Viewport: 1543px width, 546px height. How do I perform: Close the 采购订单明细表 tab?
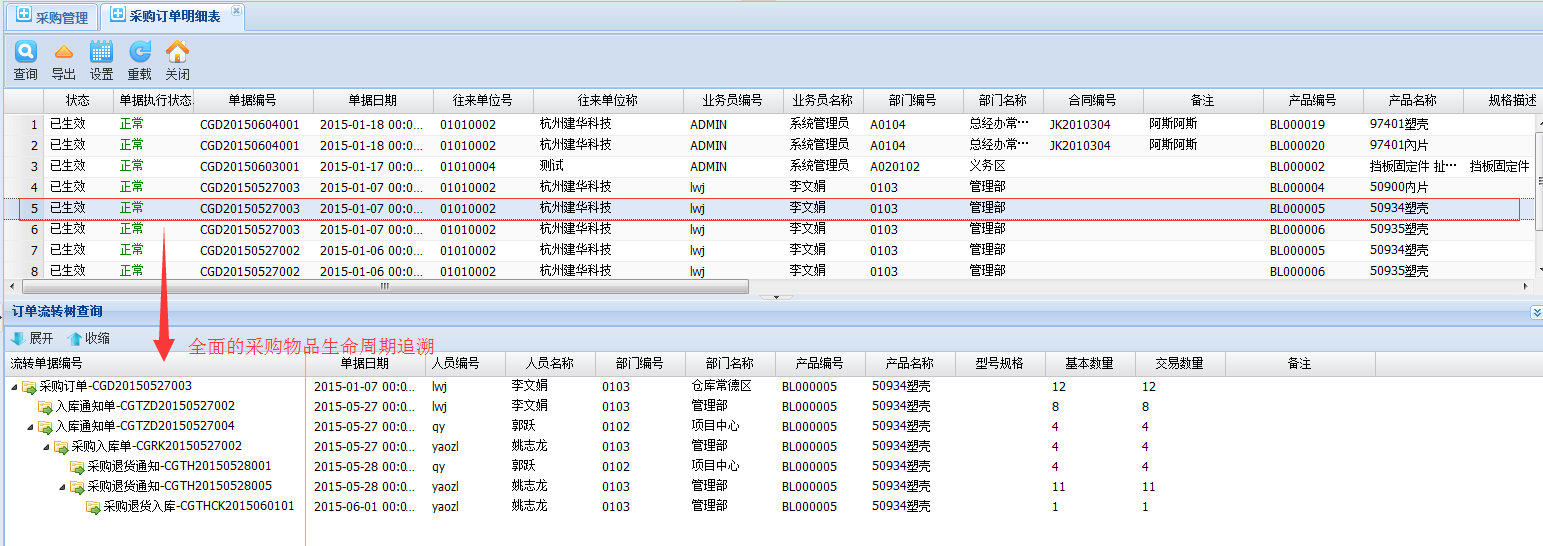pyautogui.click(x=236, y=11)
